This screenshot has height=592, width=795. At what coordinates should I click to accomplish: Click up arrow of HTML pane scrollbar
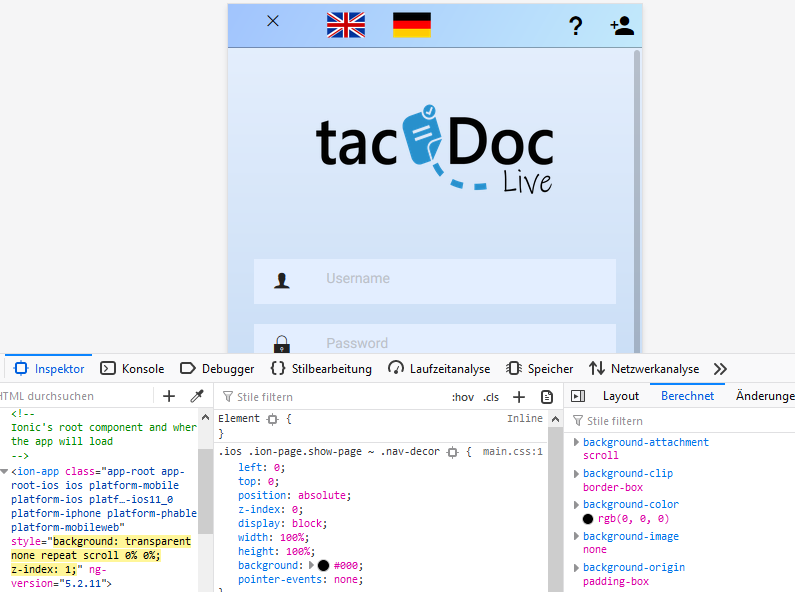click(x=205, y=418)
